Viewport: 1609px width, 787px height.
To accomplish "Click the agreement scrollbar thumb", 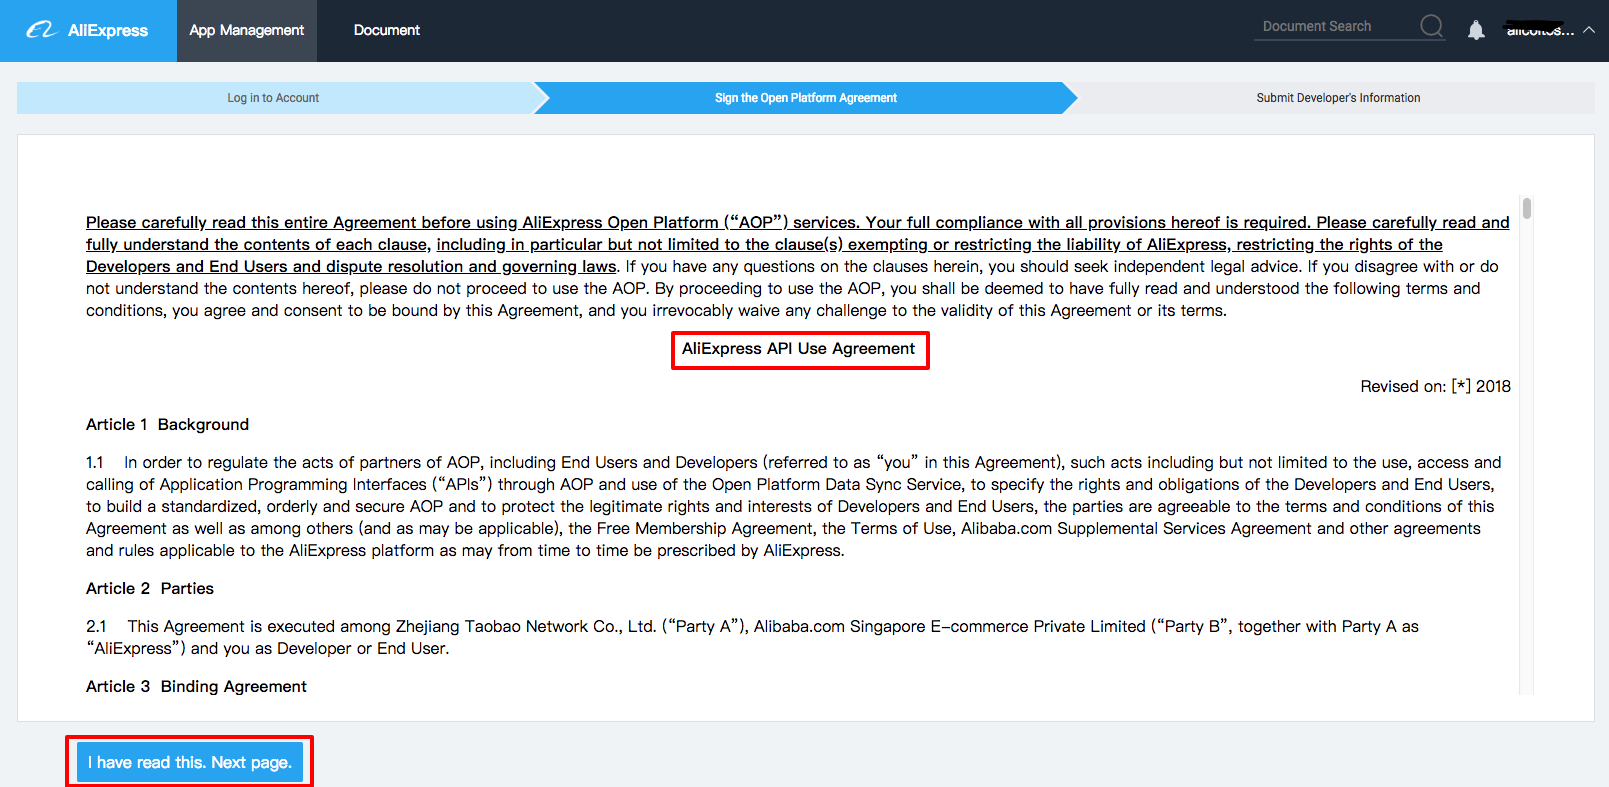I will (1527, 208).
